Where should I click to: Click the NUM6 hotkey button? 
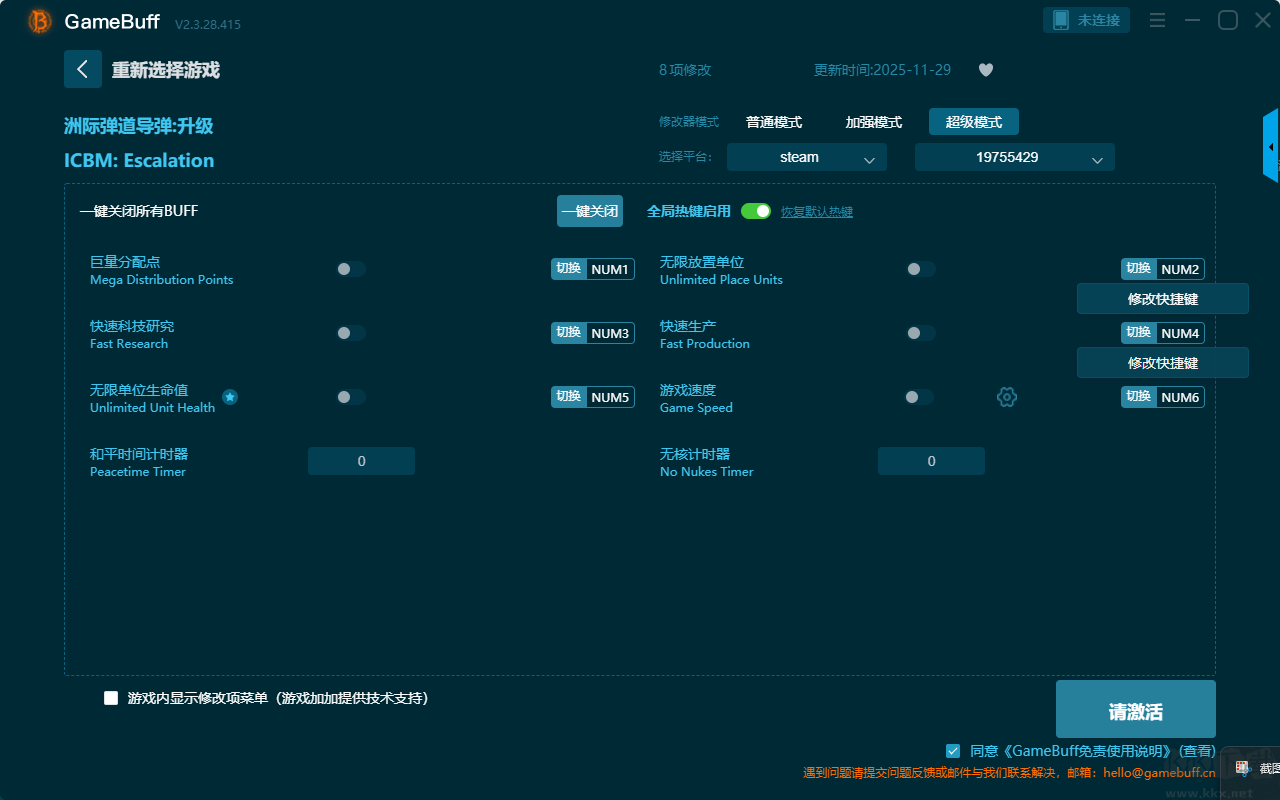click(1163, 397)
